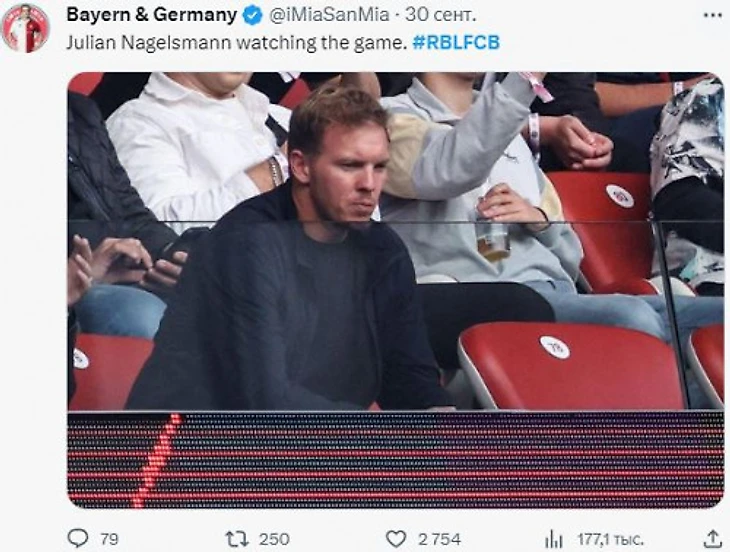This screenshot has width=730, height=552.
Task: Open the #RBLFCB hashtag link
Action: [x=456, y=42]
